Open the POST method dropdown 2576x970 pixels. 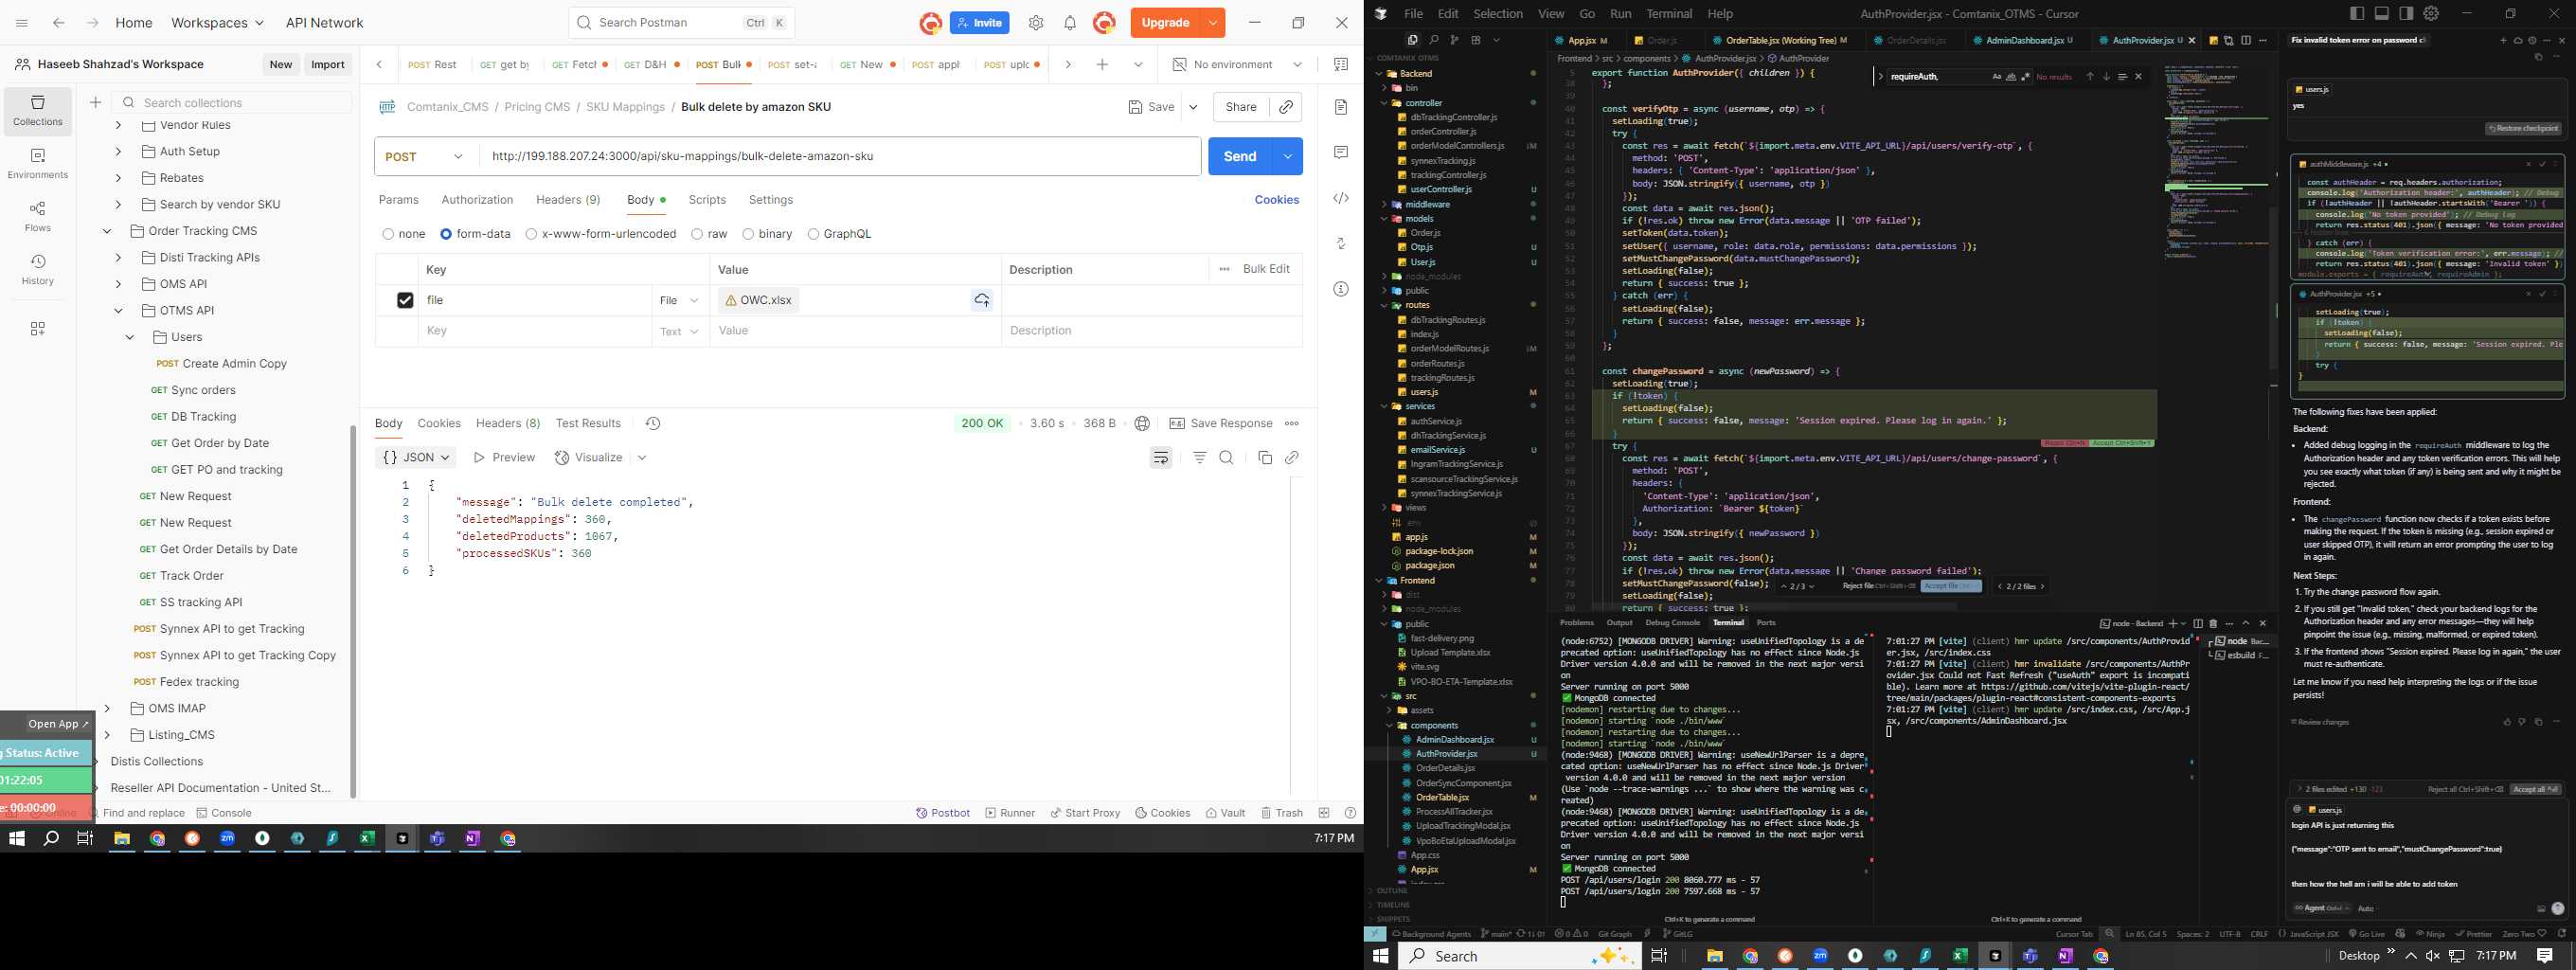[x=426, y=157]
